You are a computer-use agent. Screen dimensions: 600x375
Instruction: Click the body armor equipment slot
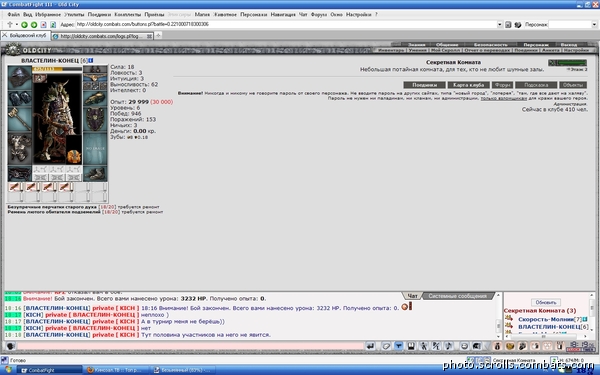(20, 148)
